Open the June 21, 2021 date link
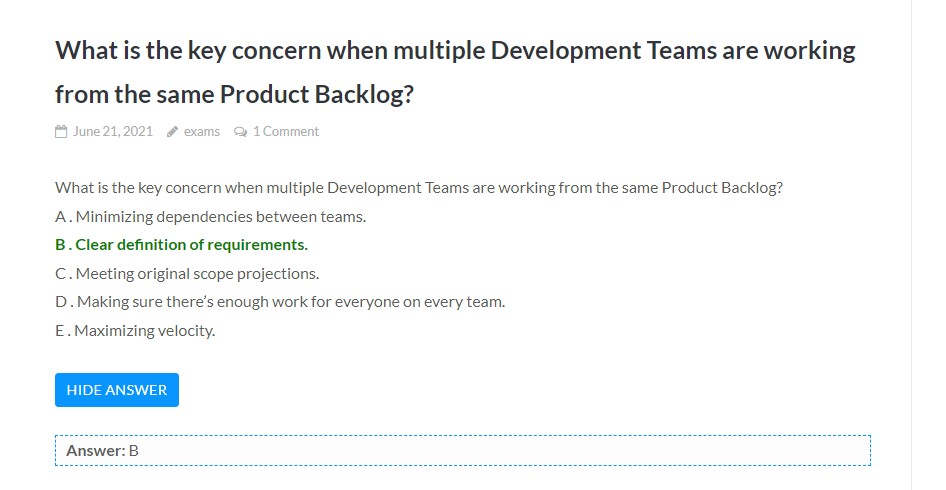946x490 pixels. 113,131
